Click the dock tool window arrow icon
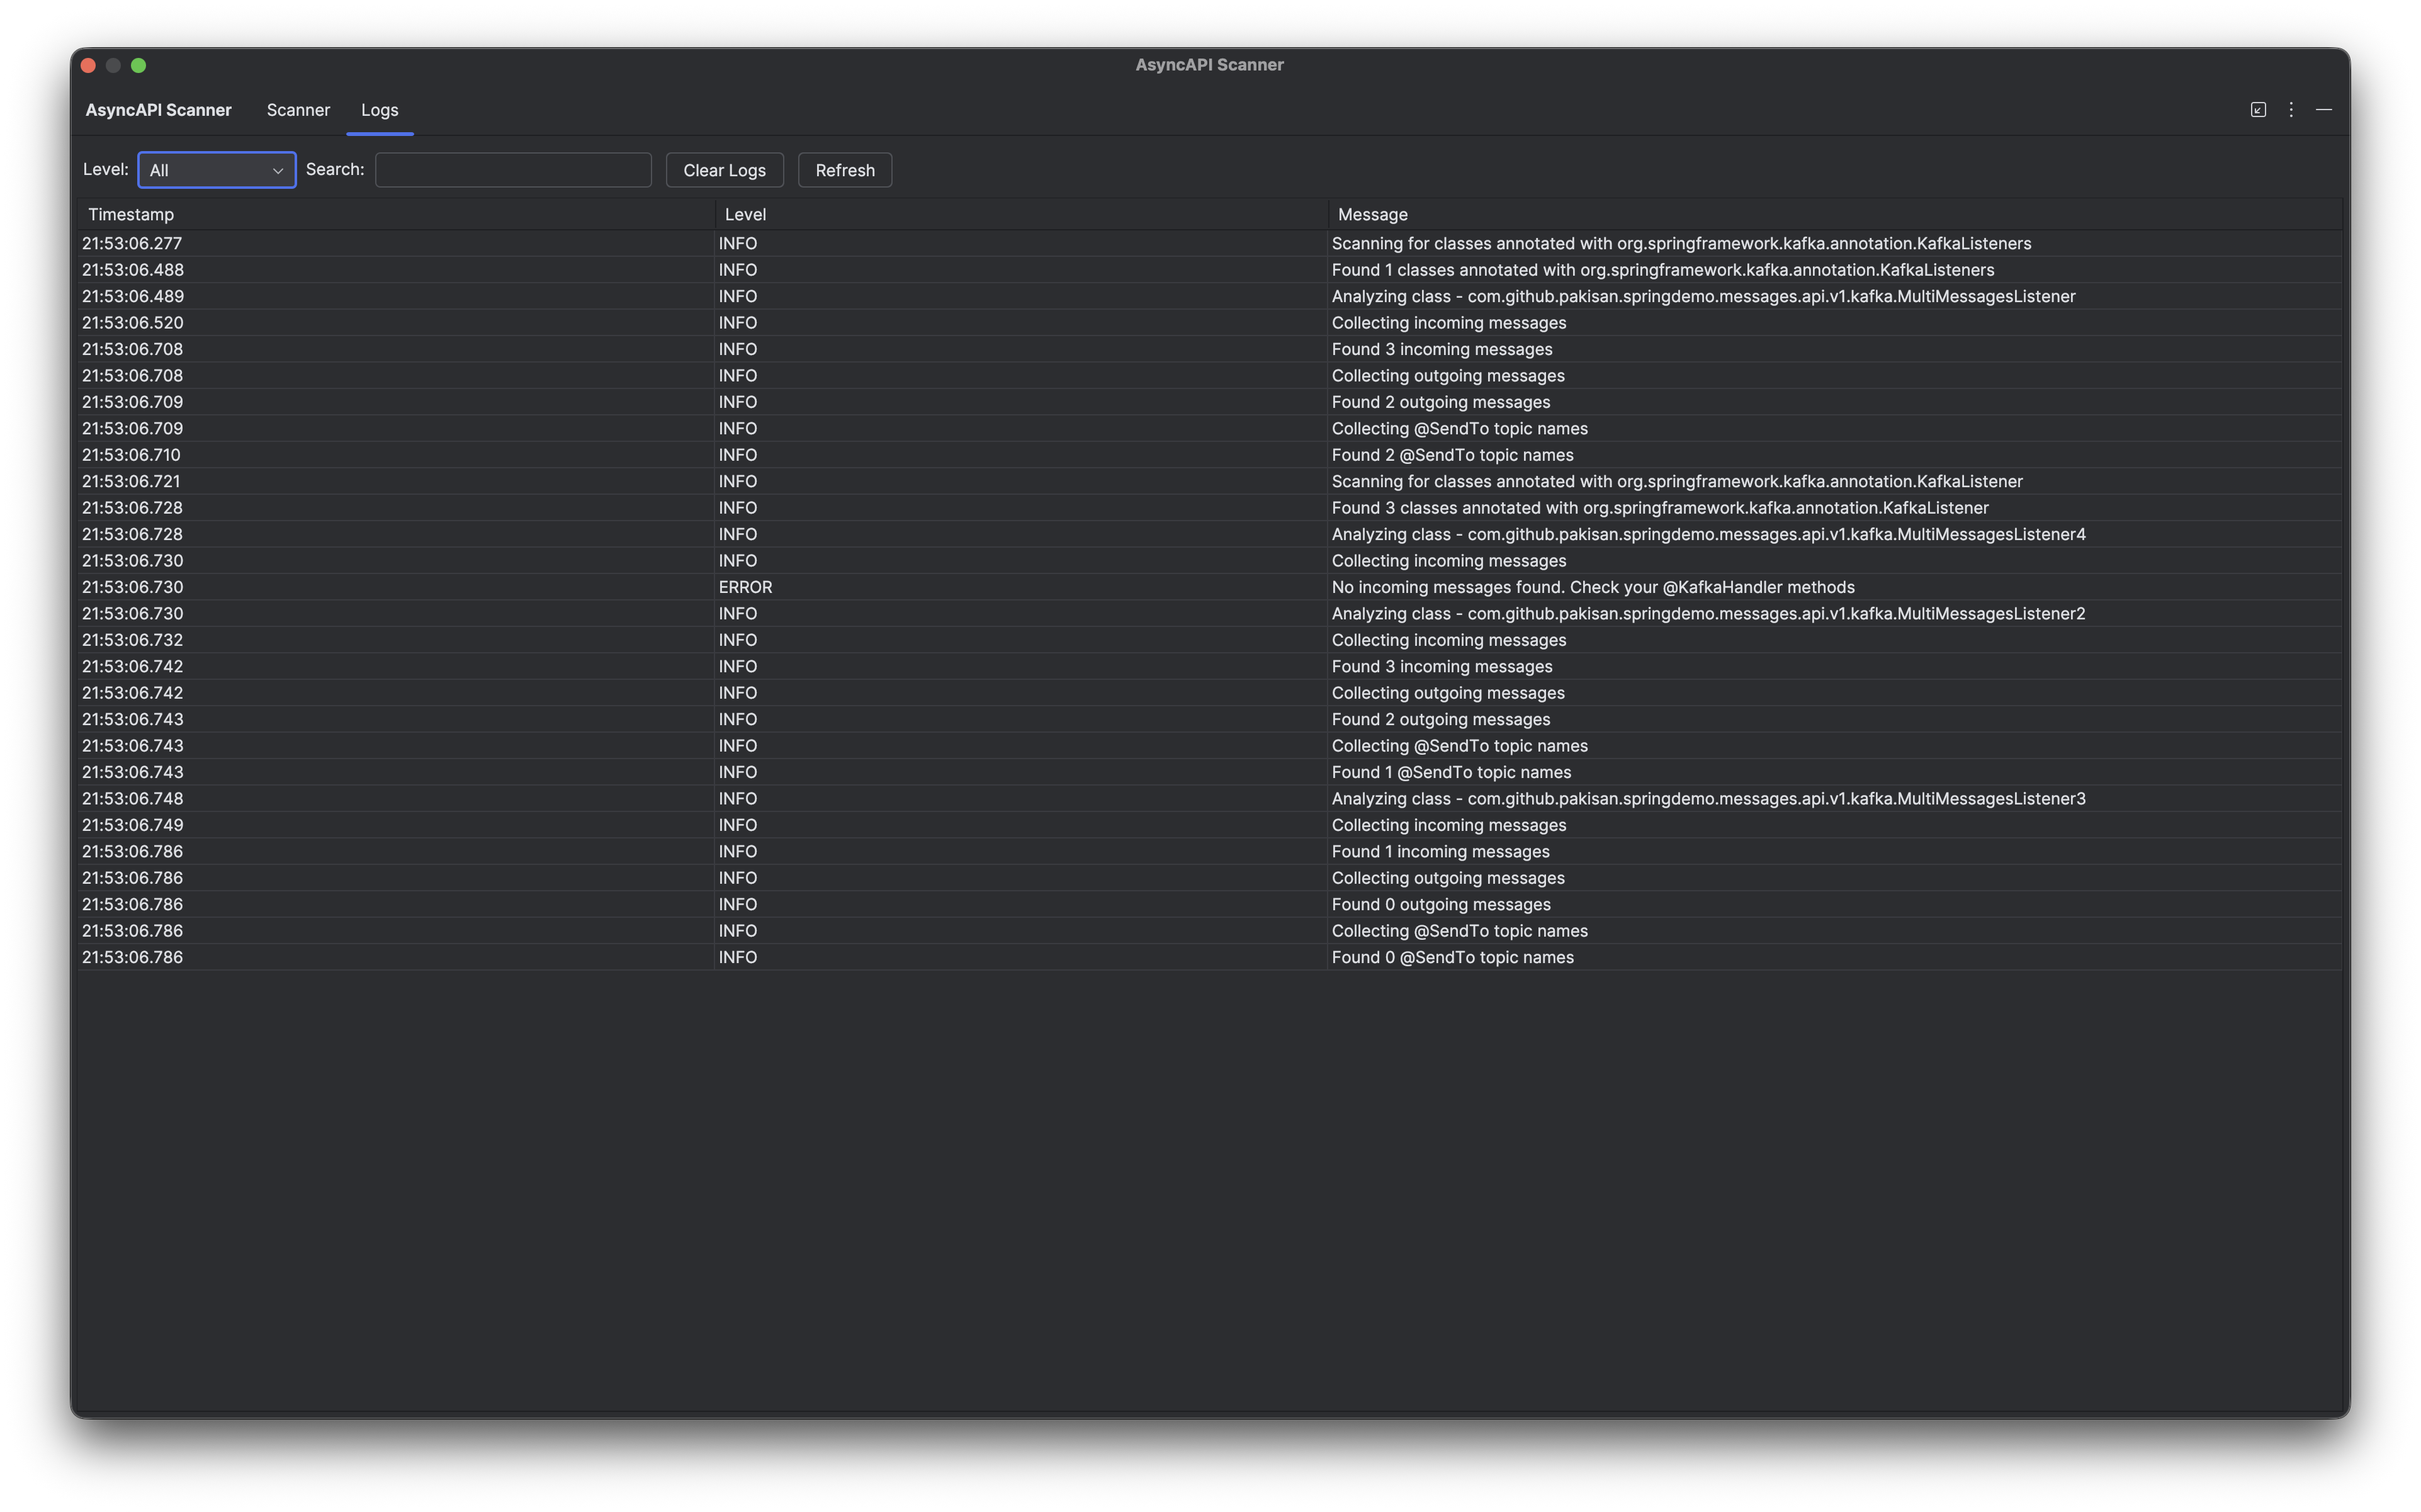The width and height of the screenshot is (2421, 1512). [2258, 110]
